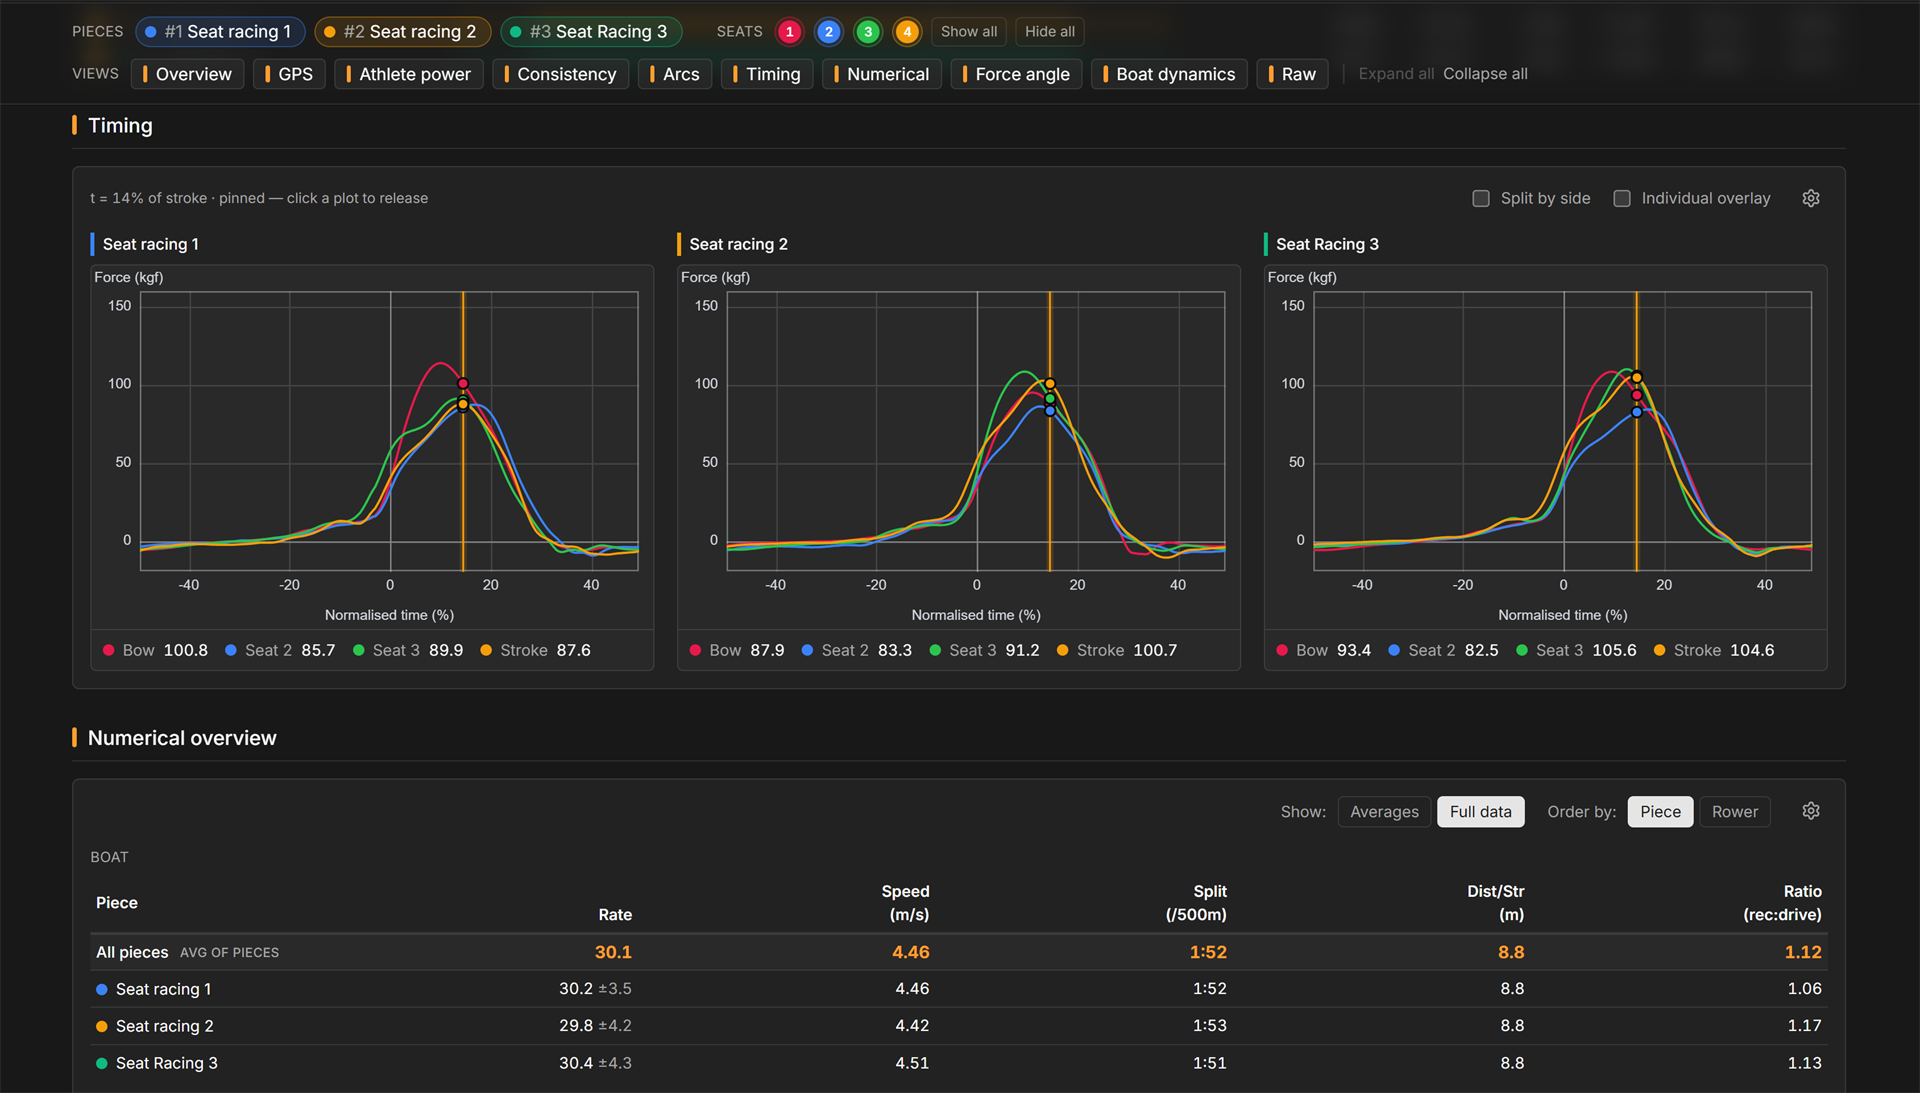Show all seats
Image resolution: width=1920 pixels, height=1093 pixels.
(x=969, y=32)
